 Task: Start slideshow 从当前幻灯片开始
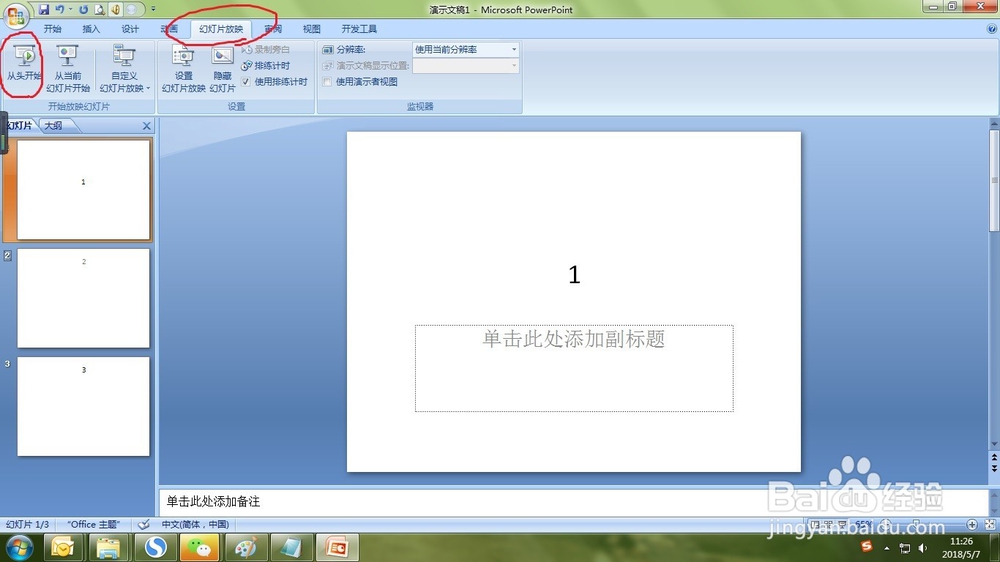68,69
